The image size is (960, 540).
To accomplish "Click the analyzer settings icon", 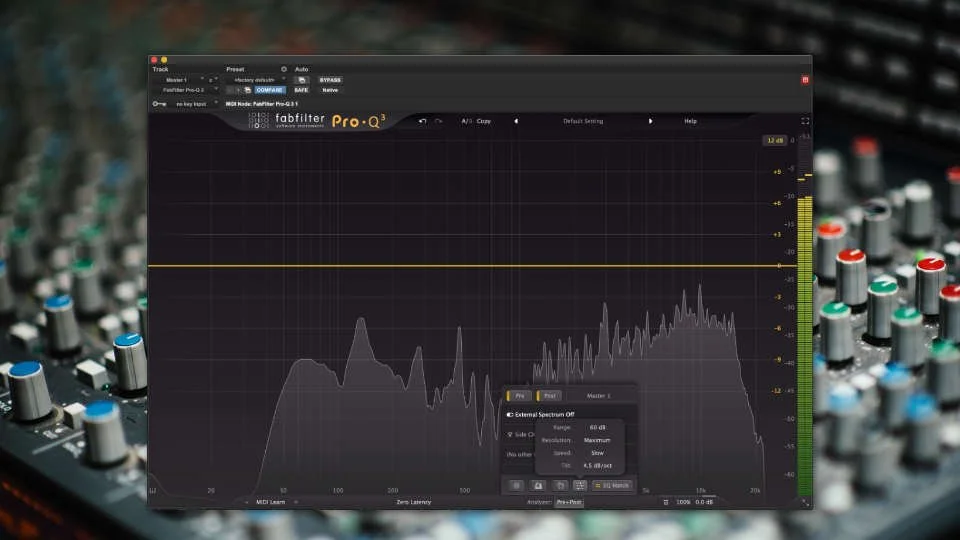I will (x=580, y=486).
